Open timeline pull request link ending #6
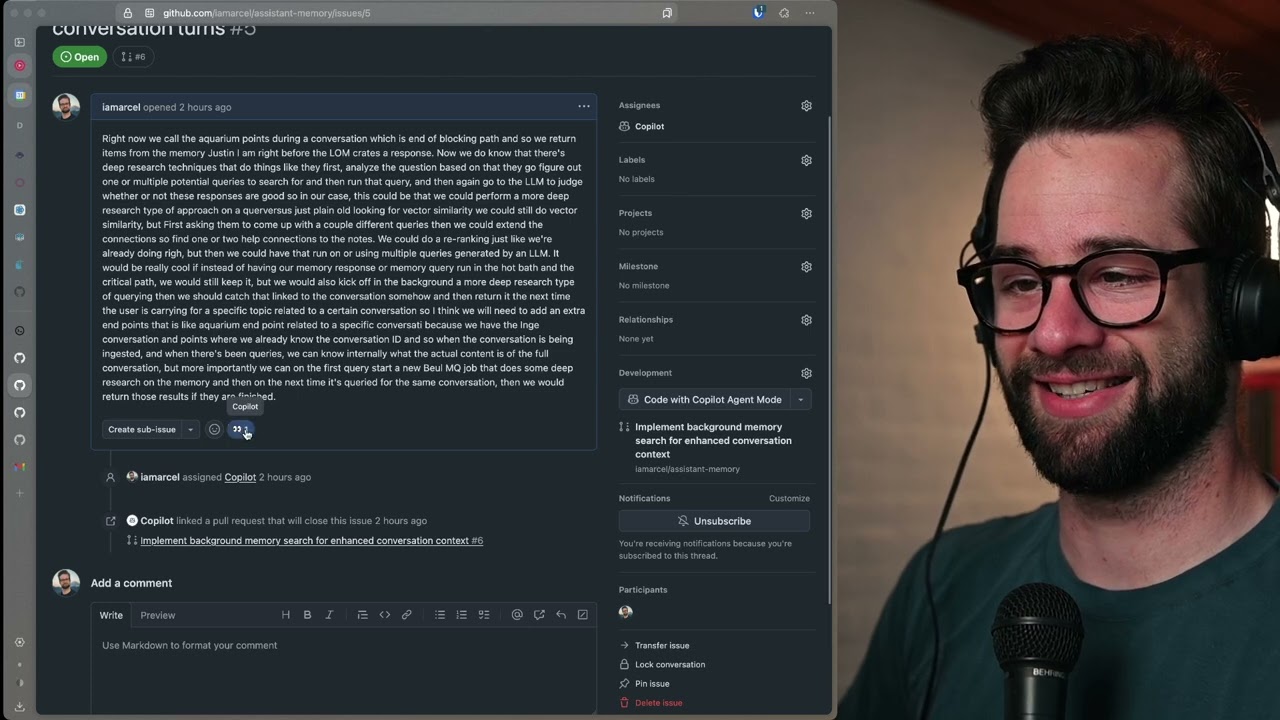1280x720 pixels. tap(312, 540)
